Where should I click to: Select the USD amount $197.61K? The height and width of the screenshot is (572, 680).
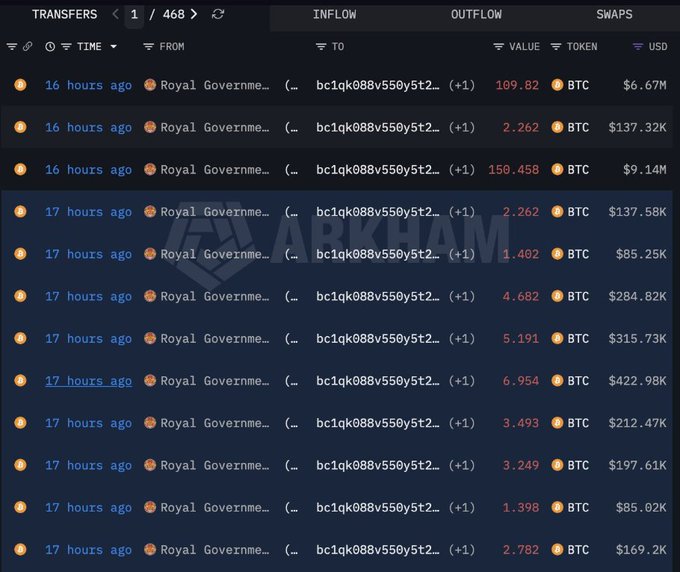637,465
